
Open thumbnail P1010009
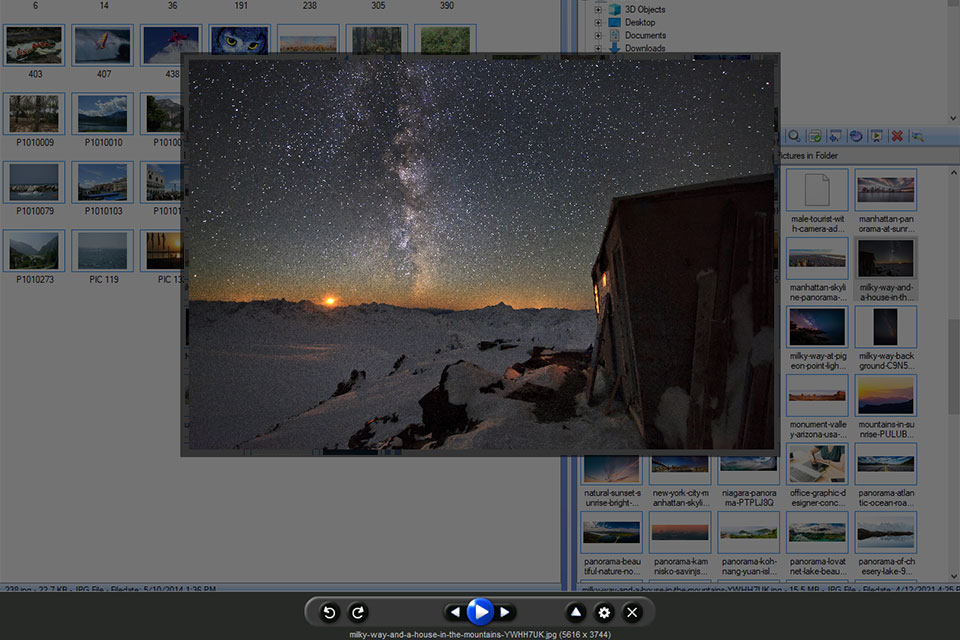35,114
